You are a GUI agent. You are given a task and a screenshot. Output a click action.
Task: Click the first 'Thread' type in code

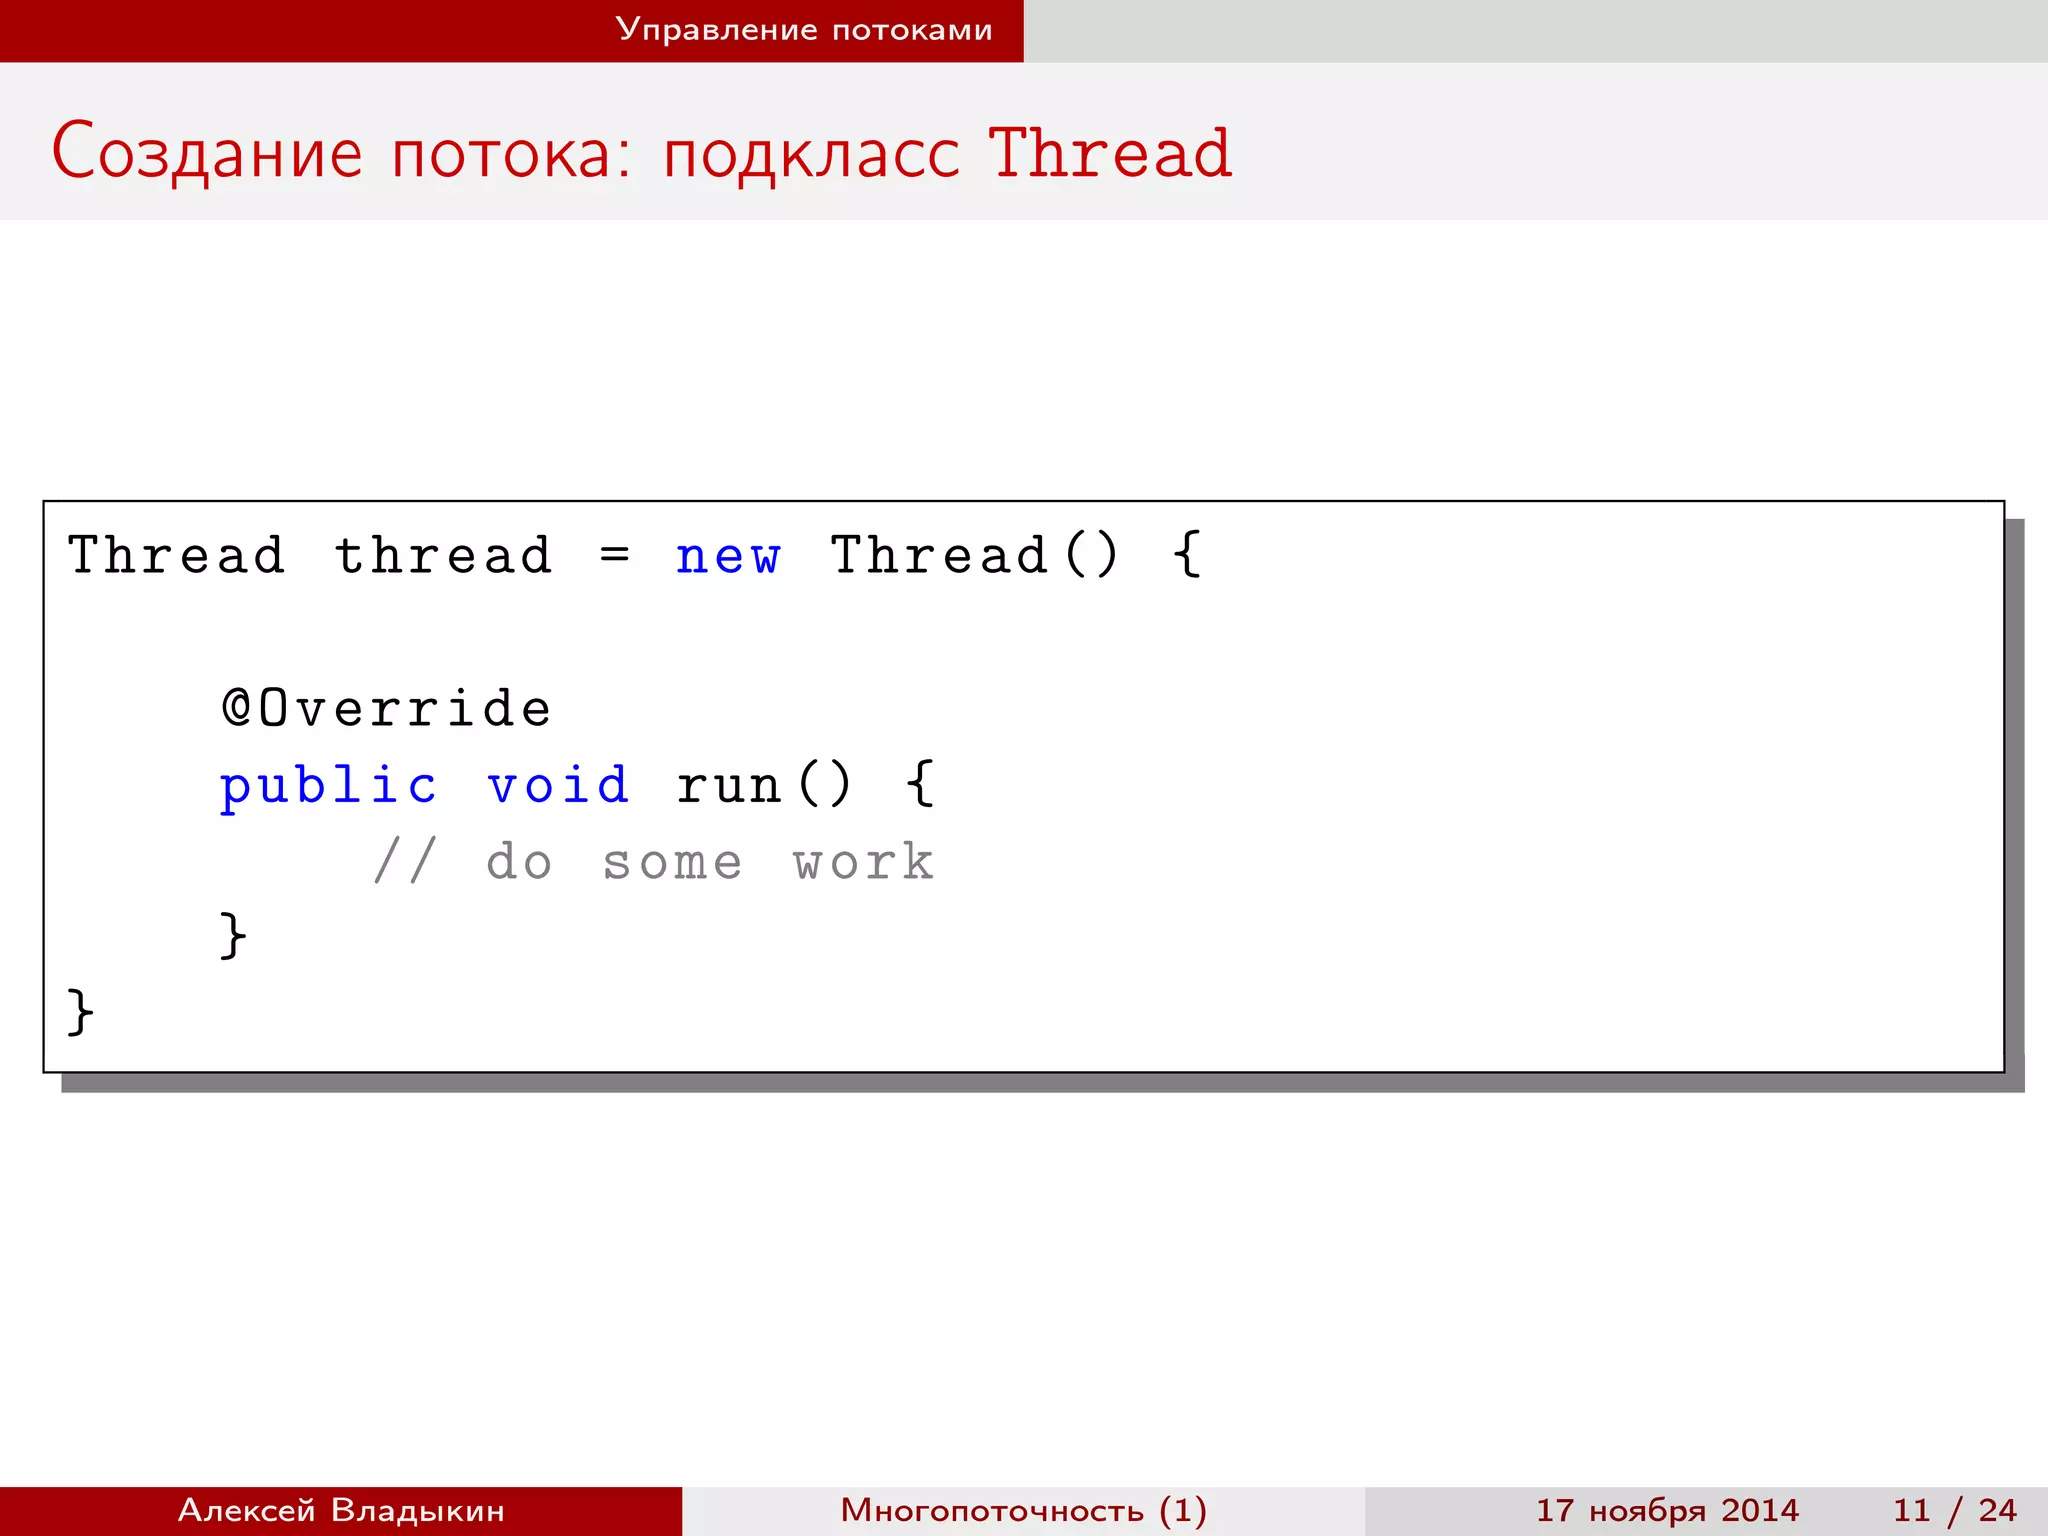[x=176, y=556]
